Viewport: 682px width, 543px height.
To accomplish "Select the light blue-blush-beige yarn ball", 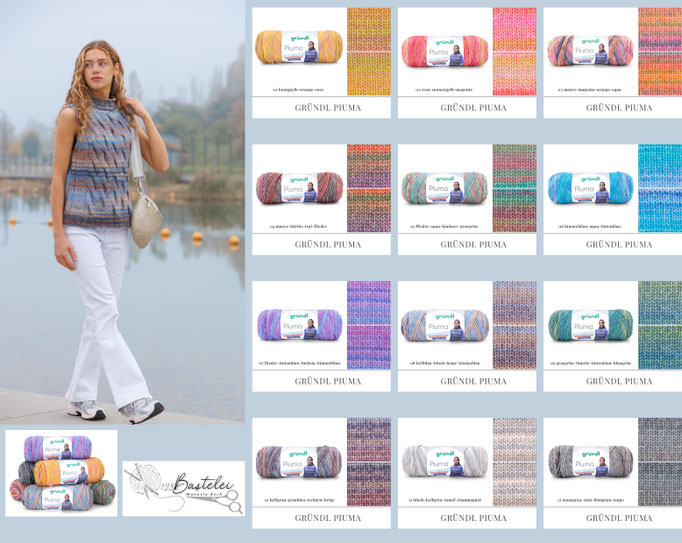I will pyautogui.click(x=445, y=325).
